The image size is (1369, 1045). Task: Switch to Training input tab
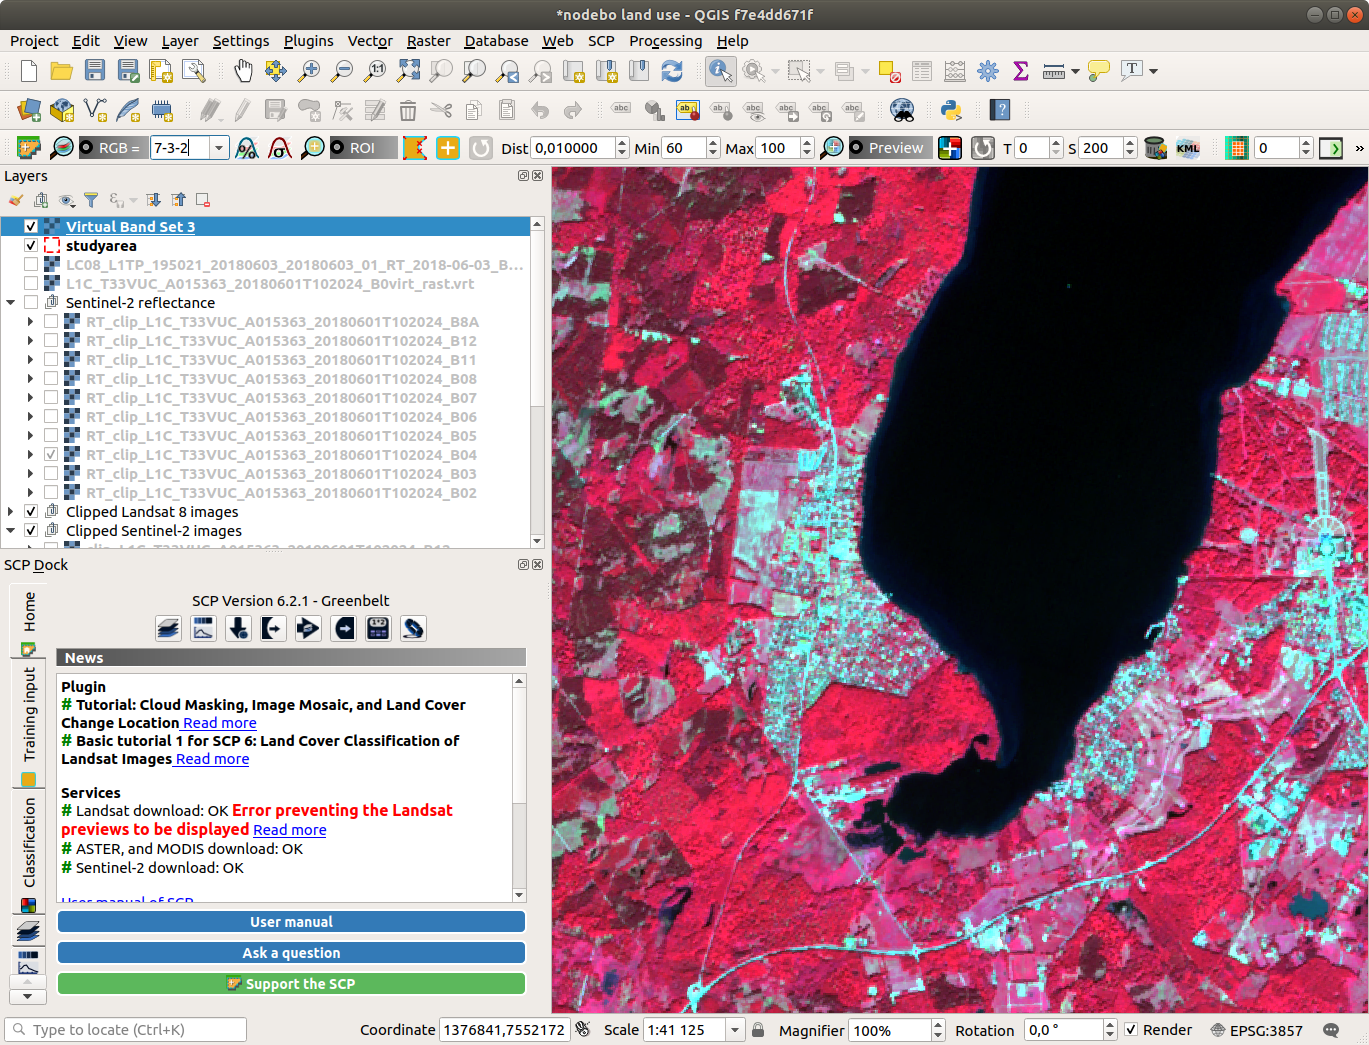point(29,714)
